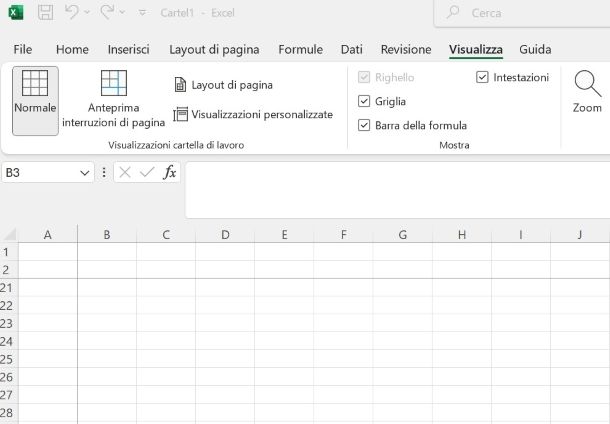
Task: Select row 2 header
Action: coord(9,270)
